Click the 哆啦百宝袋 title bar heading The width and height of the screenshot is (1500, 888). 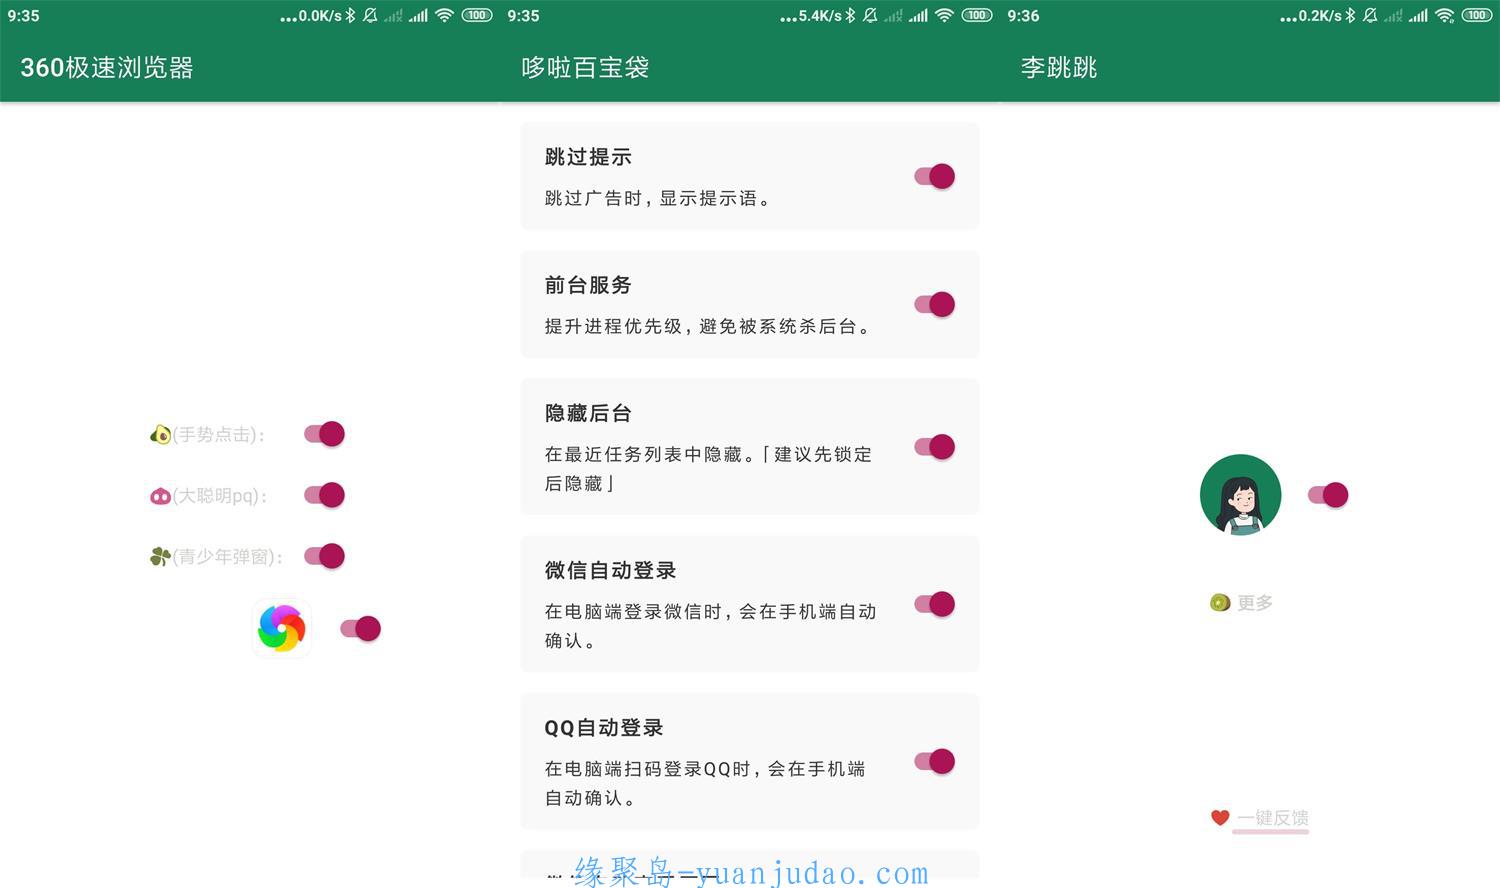click(x=585, y=67)
